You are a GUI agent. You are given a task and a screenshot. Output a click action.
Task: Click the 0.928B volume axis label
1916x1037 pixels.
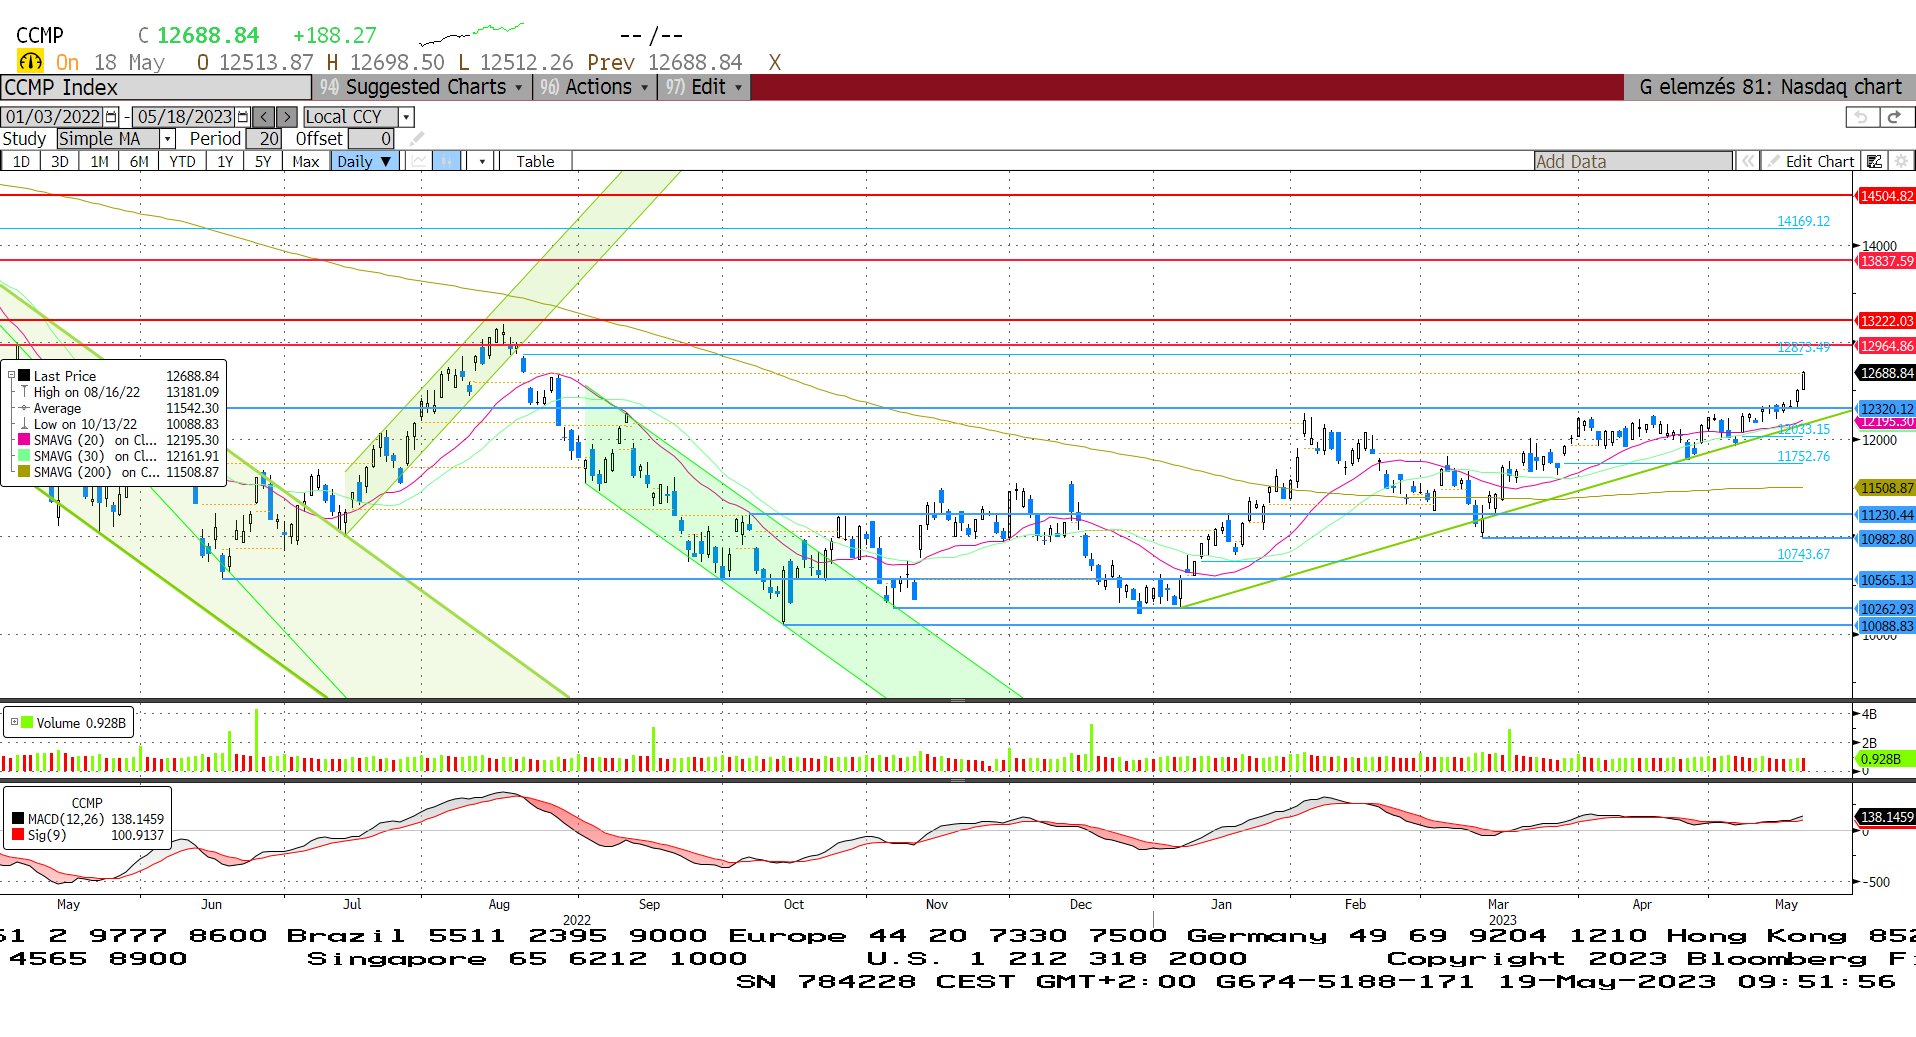(1885, 759)
